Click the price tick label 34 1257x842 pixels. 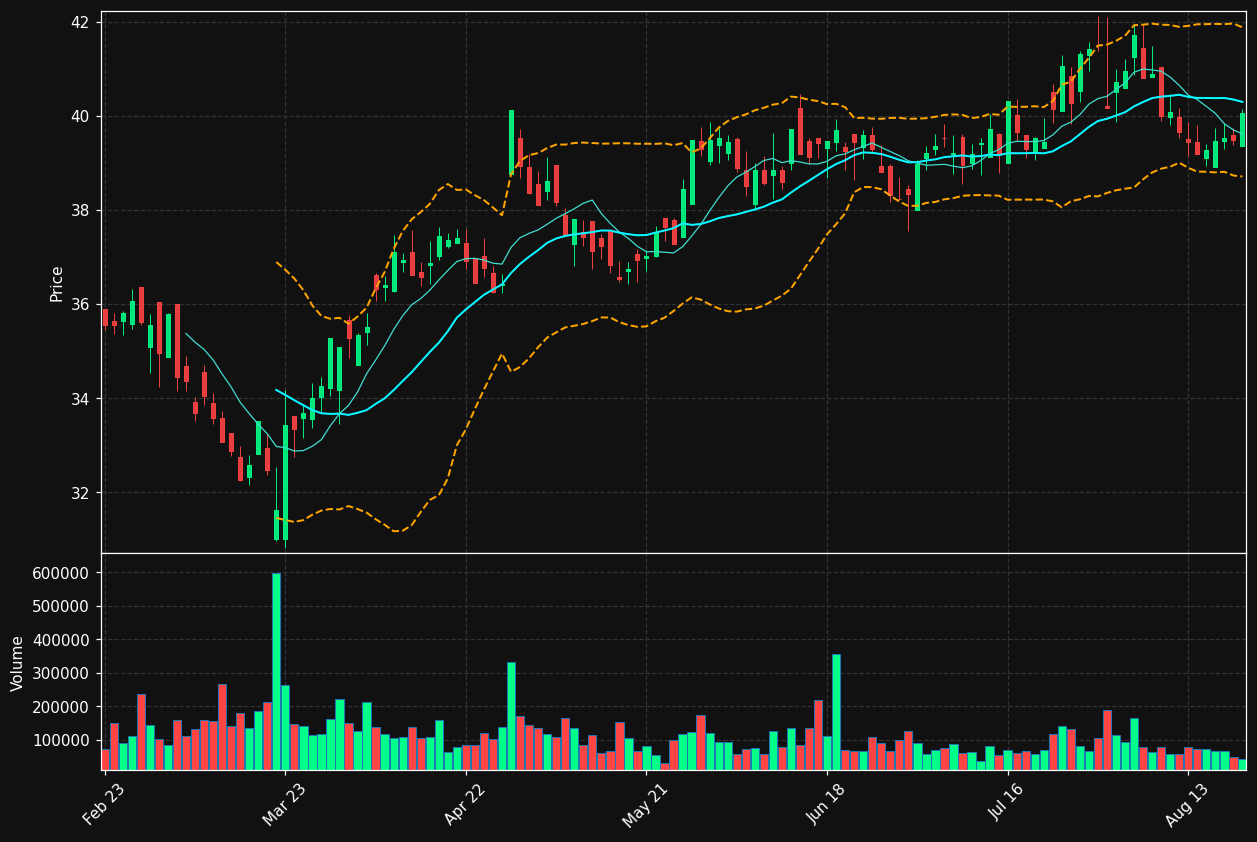[x=81, y=399]
